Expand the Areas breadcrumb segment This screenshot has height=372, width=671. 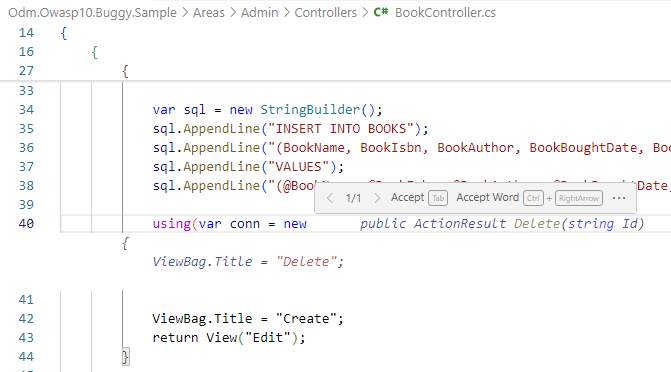[x=208, y=12]
